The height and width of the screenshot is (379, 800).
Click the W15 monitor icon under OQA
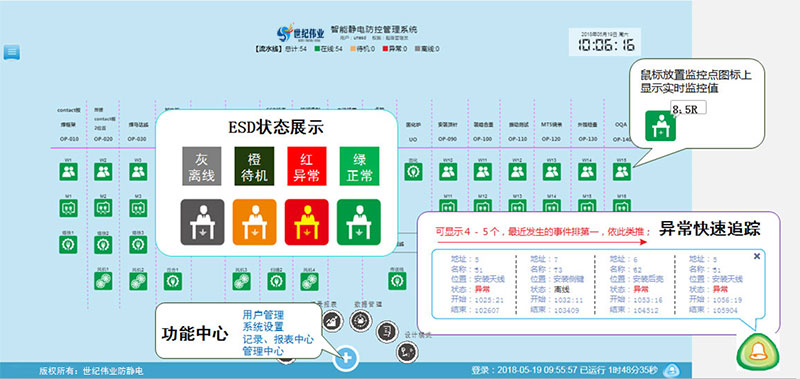click(x=621, y=171)
